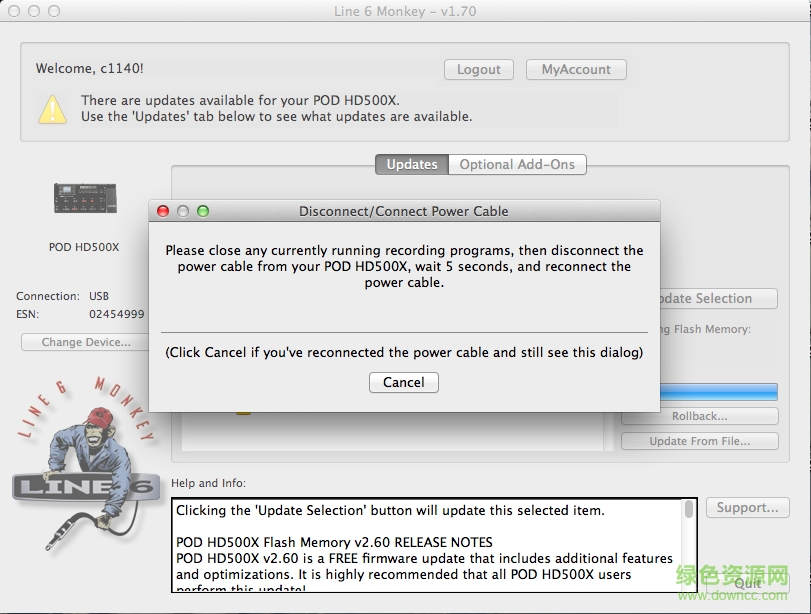Click the Help and Info text box
This screenshot has width=811, height=614.
[x=434, y=545]
